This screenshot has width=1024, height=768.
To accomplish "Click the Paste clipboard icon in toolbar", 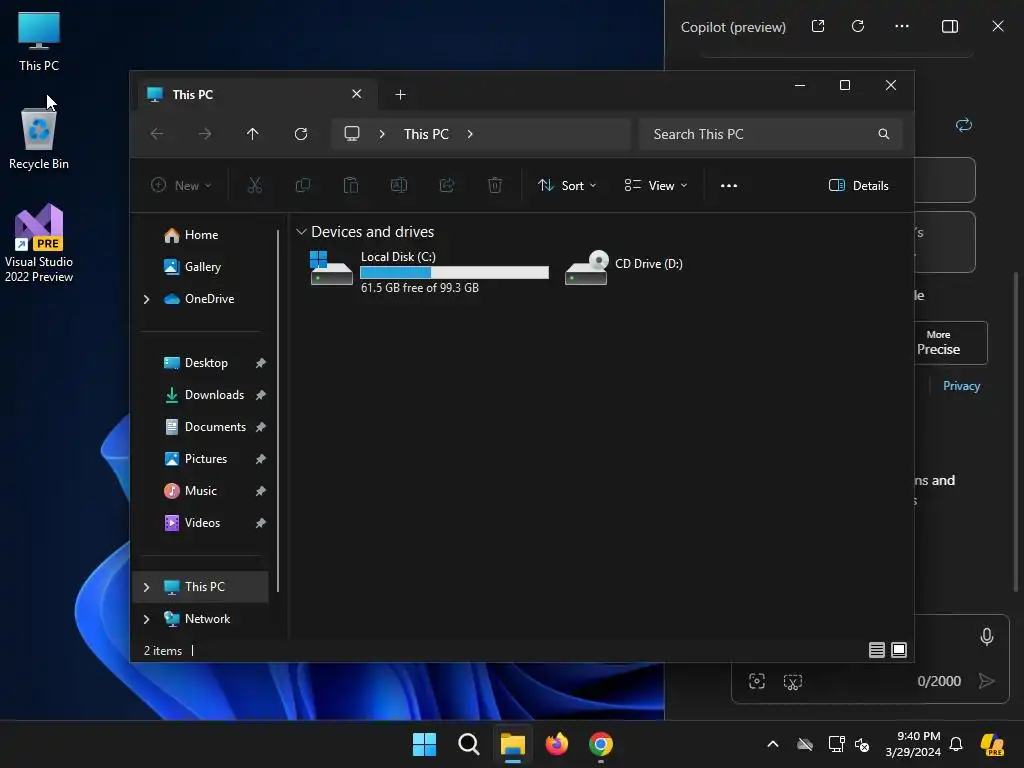I will [x=351, y=185].
